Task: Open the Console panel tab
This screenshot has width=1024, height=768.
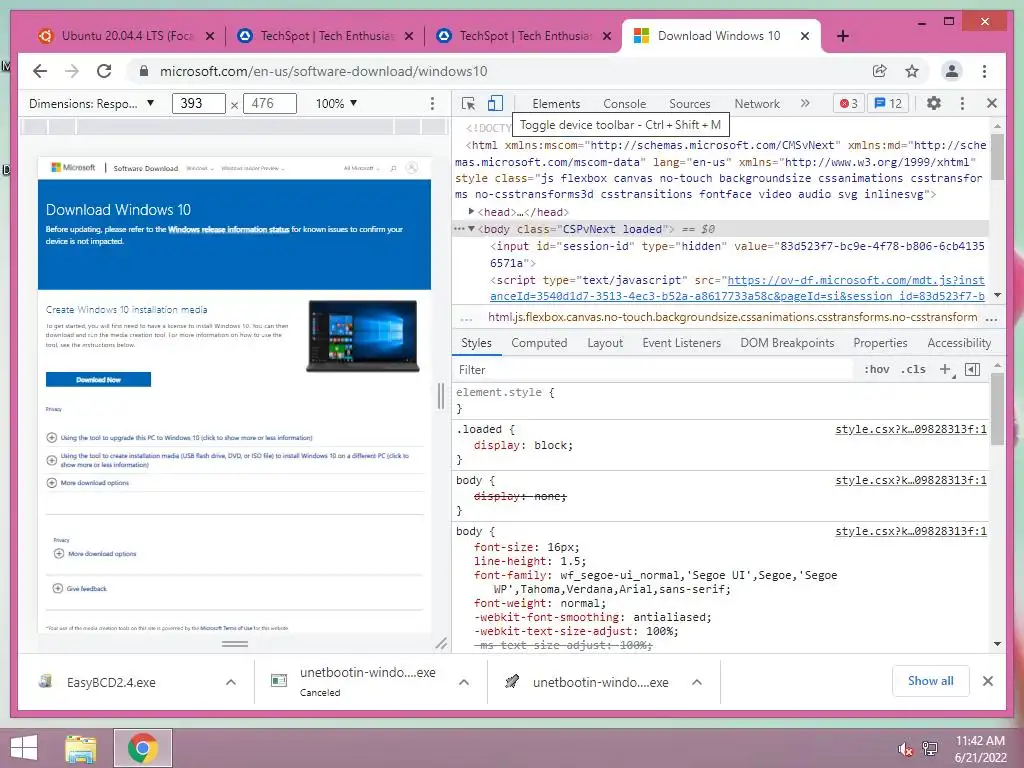Action: pos(624,103)
